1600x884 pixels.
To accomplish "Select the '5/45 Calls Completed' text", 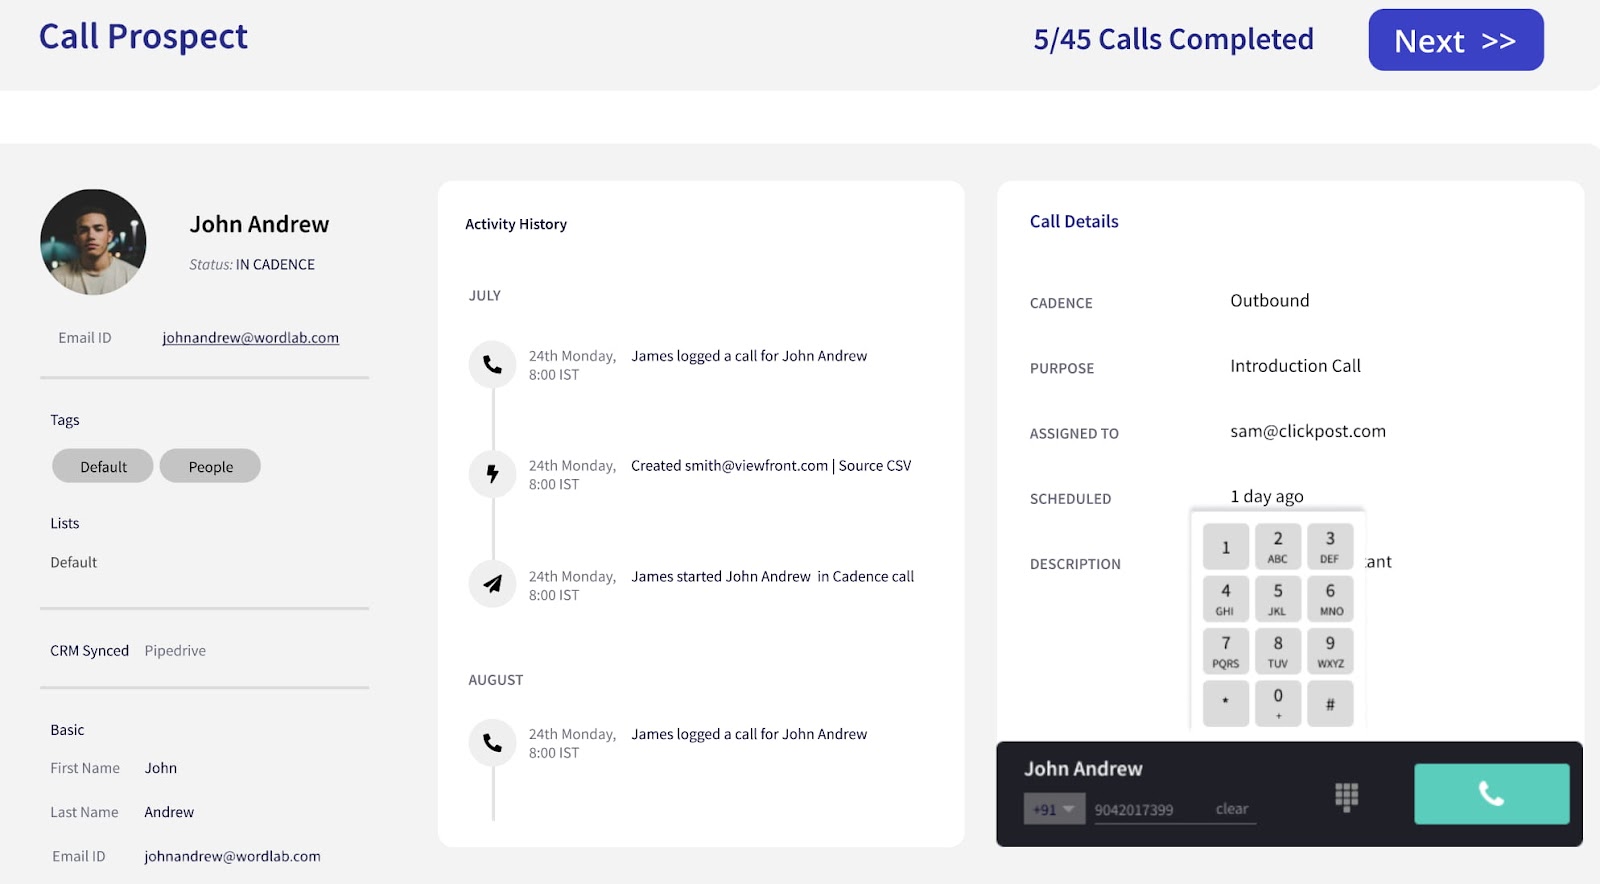I will 1173,39.
